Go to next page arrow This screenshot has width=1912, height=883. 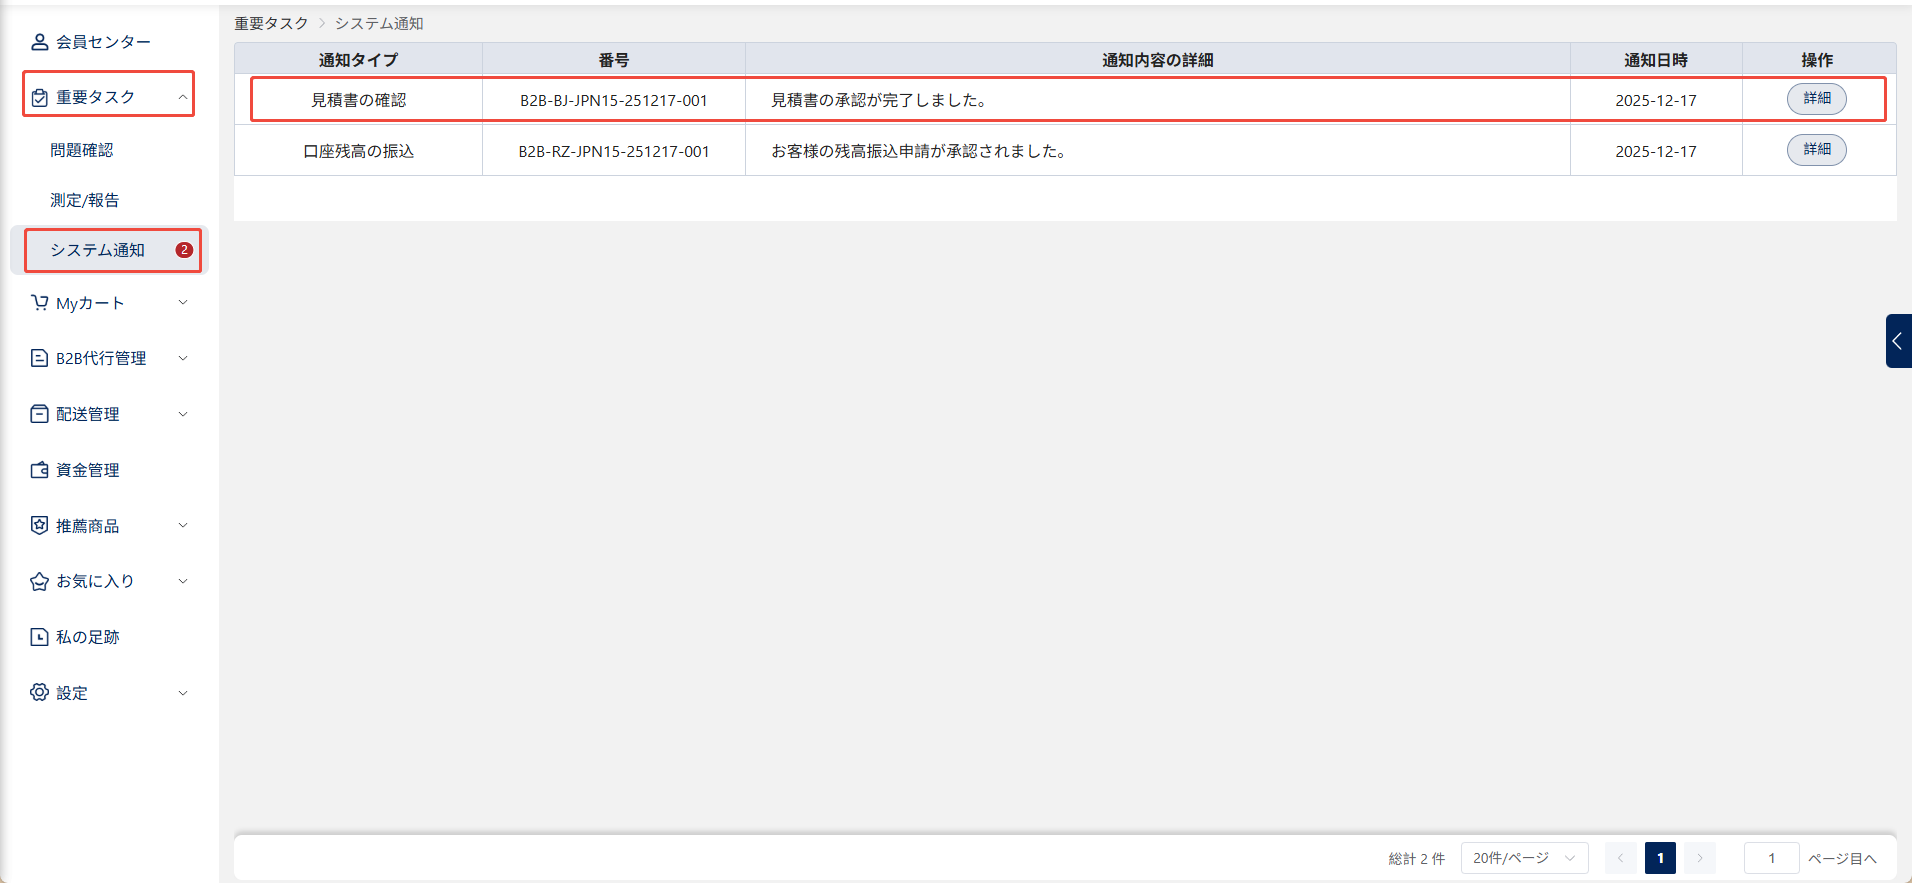click(1699, 858)
